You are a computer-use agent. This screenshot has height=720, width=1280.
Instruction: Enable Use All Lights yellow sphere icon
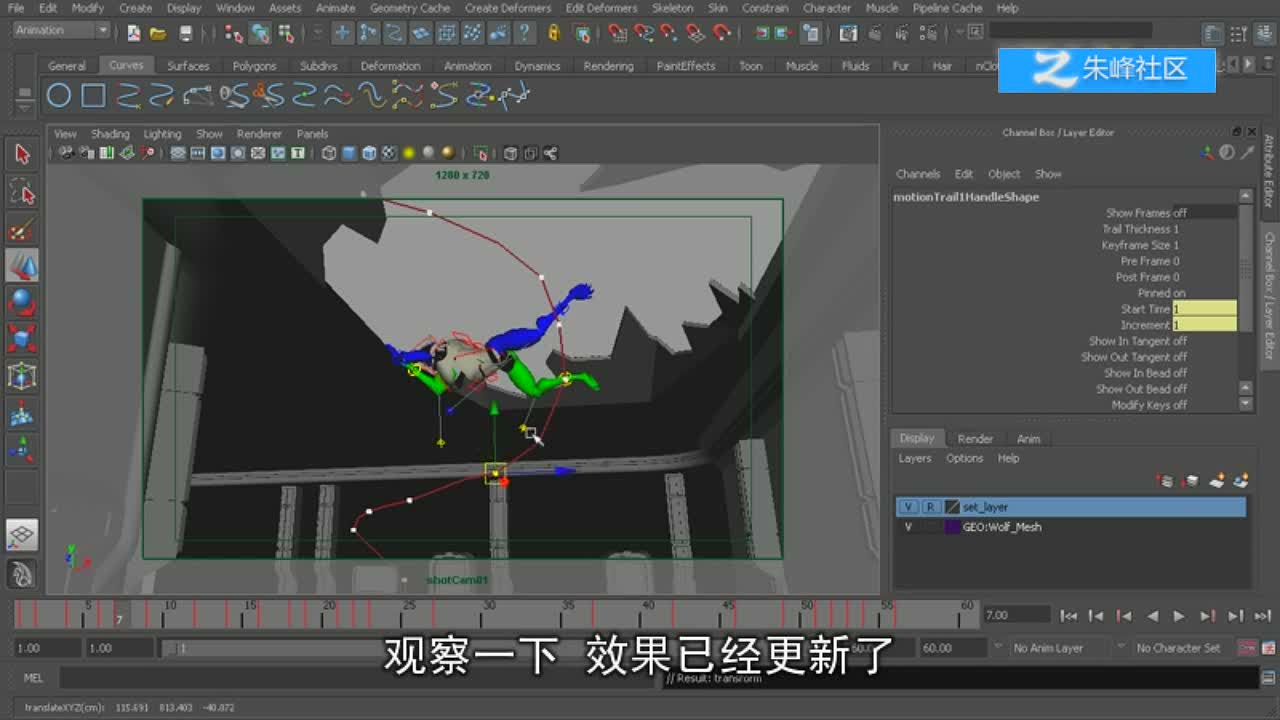[409, 153]
